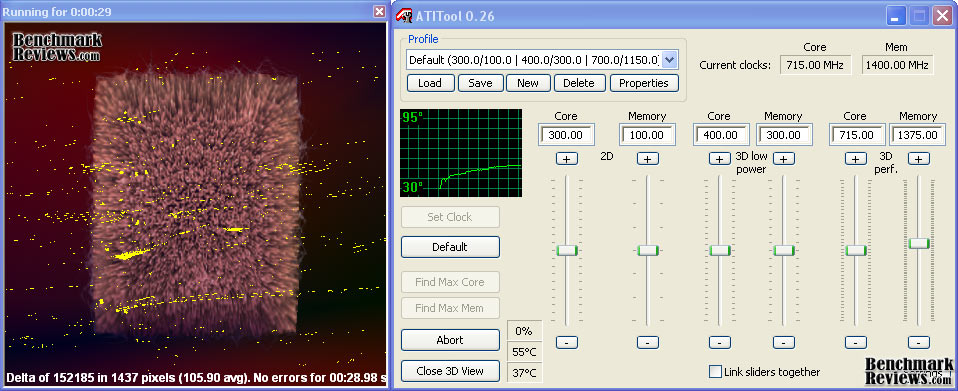Click the Load profile button

pyautogui.click(x=430, y=83)
